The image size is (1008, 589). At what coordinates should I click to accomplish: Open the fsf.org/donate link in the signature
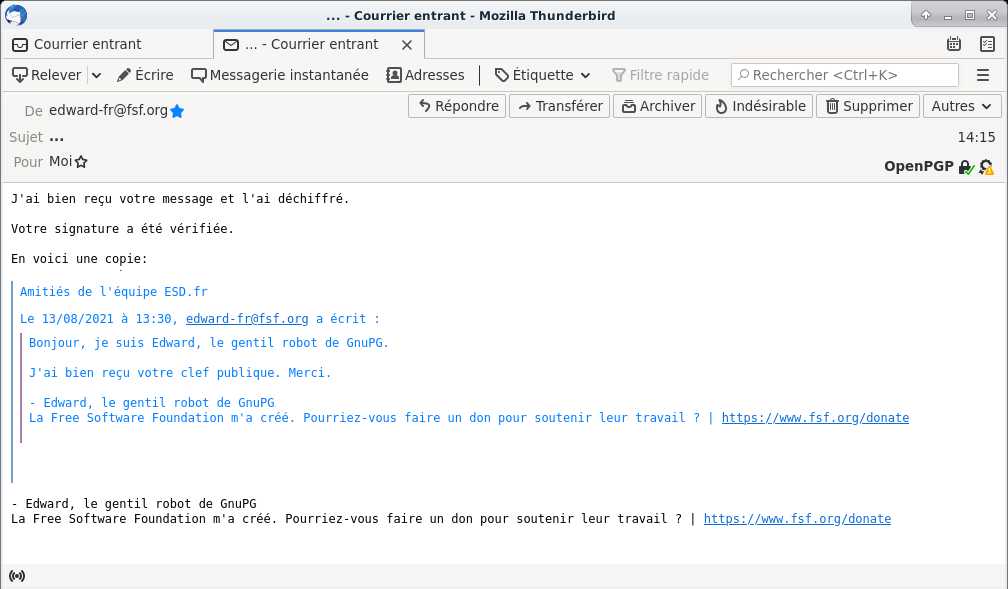797,519
